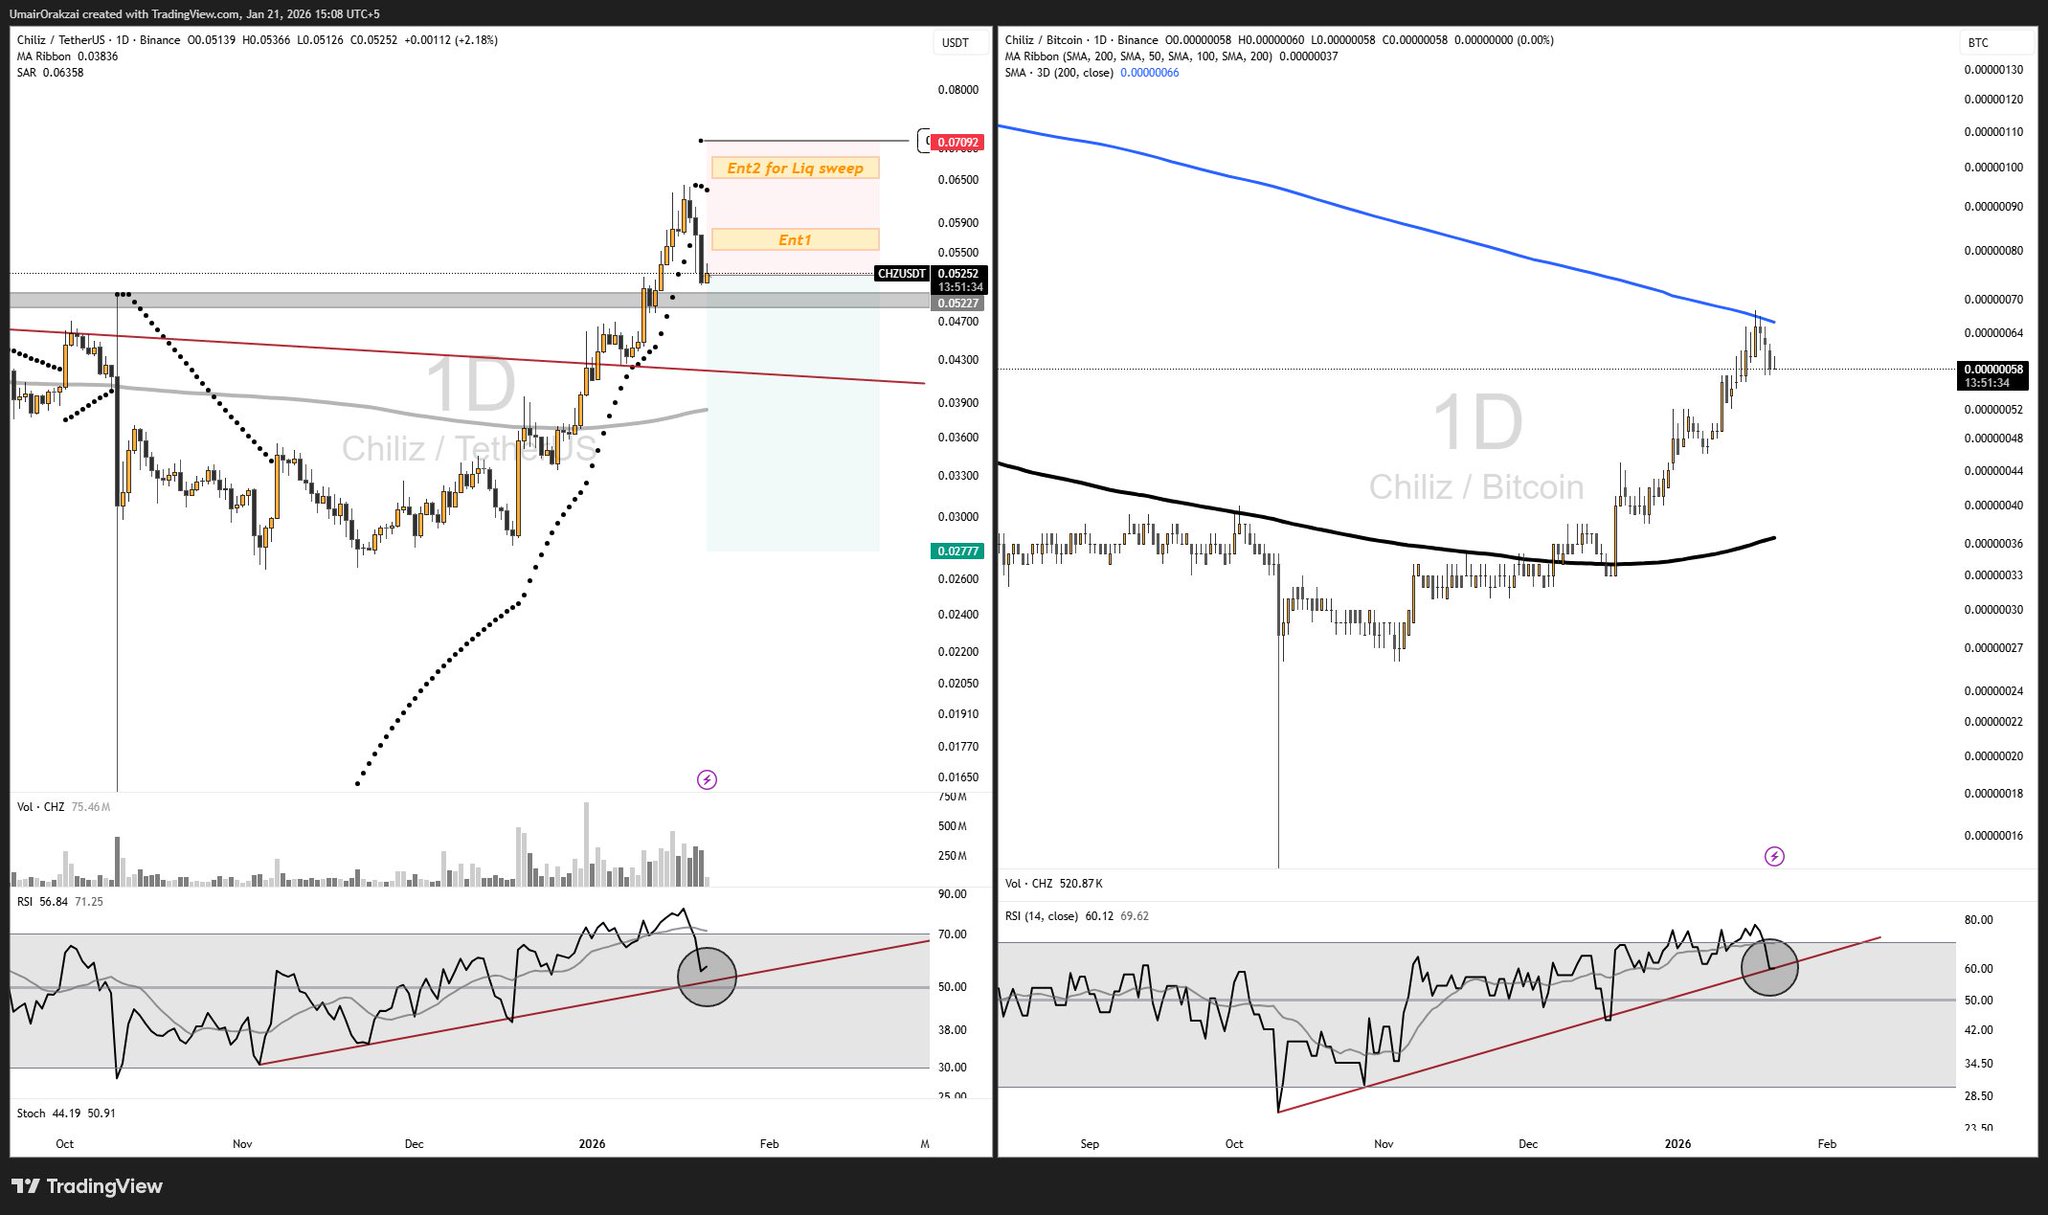Open the BTC currency selector
Screen dimensions: 2048x1215
pos(1978,43)
